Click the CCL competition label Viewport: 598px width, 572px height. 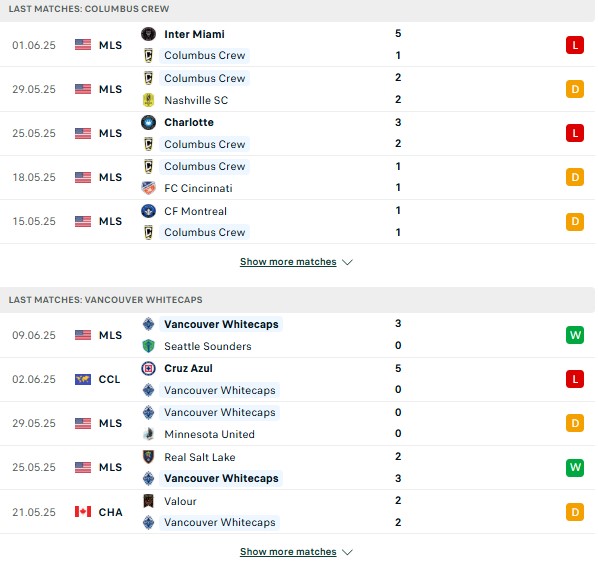click(109, 379)
